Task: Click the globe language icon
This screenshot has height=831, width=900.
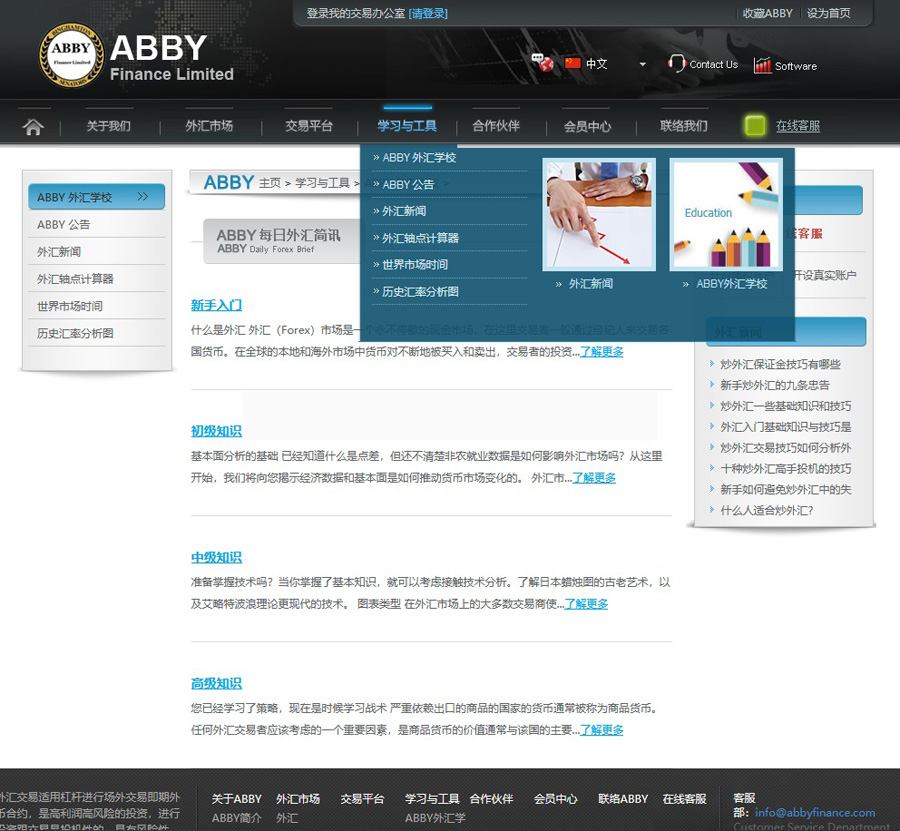Action: point(543,63)
